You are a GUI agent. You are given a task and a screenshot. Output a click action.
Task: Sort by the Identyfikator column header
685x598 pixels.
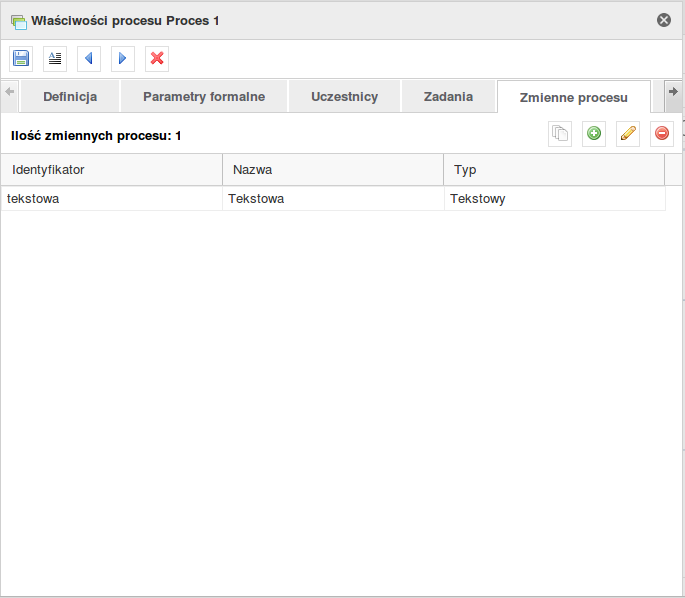pos(112,169)
